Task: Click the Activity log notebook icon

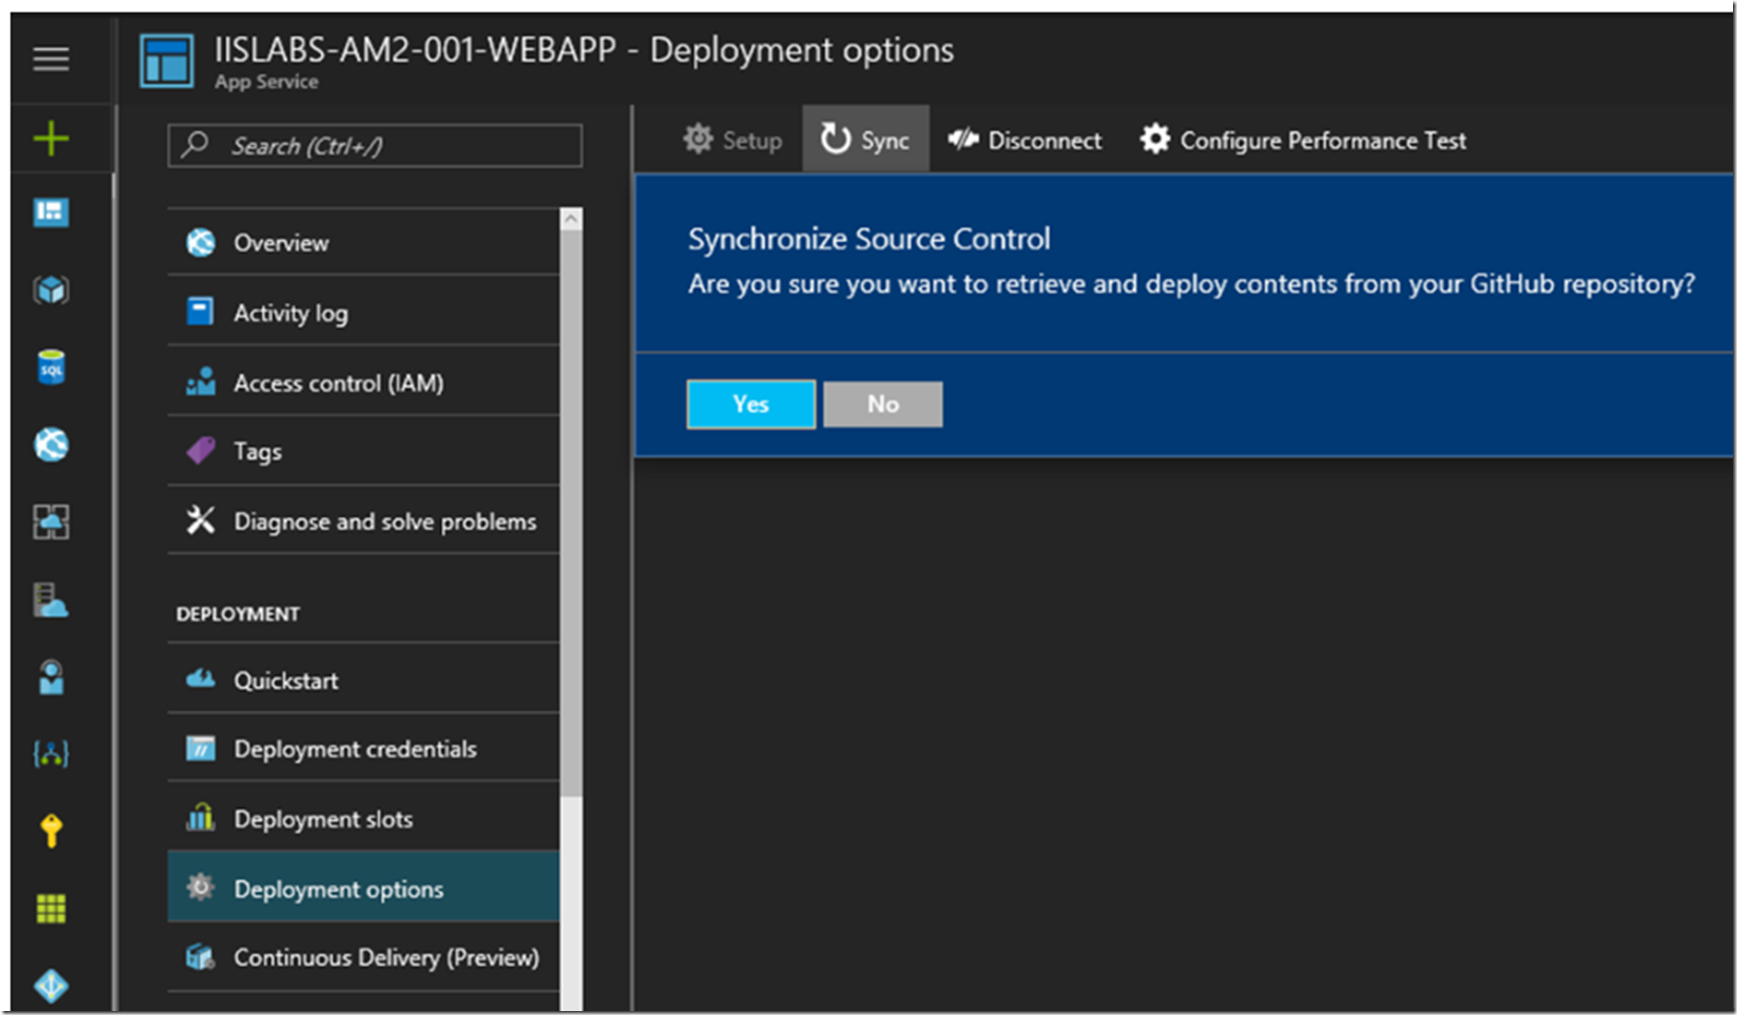Action: click(201, 312)
